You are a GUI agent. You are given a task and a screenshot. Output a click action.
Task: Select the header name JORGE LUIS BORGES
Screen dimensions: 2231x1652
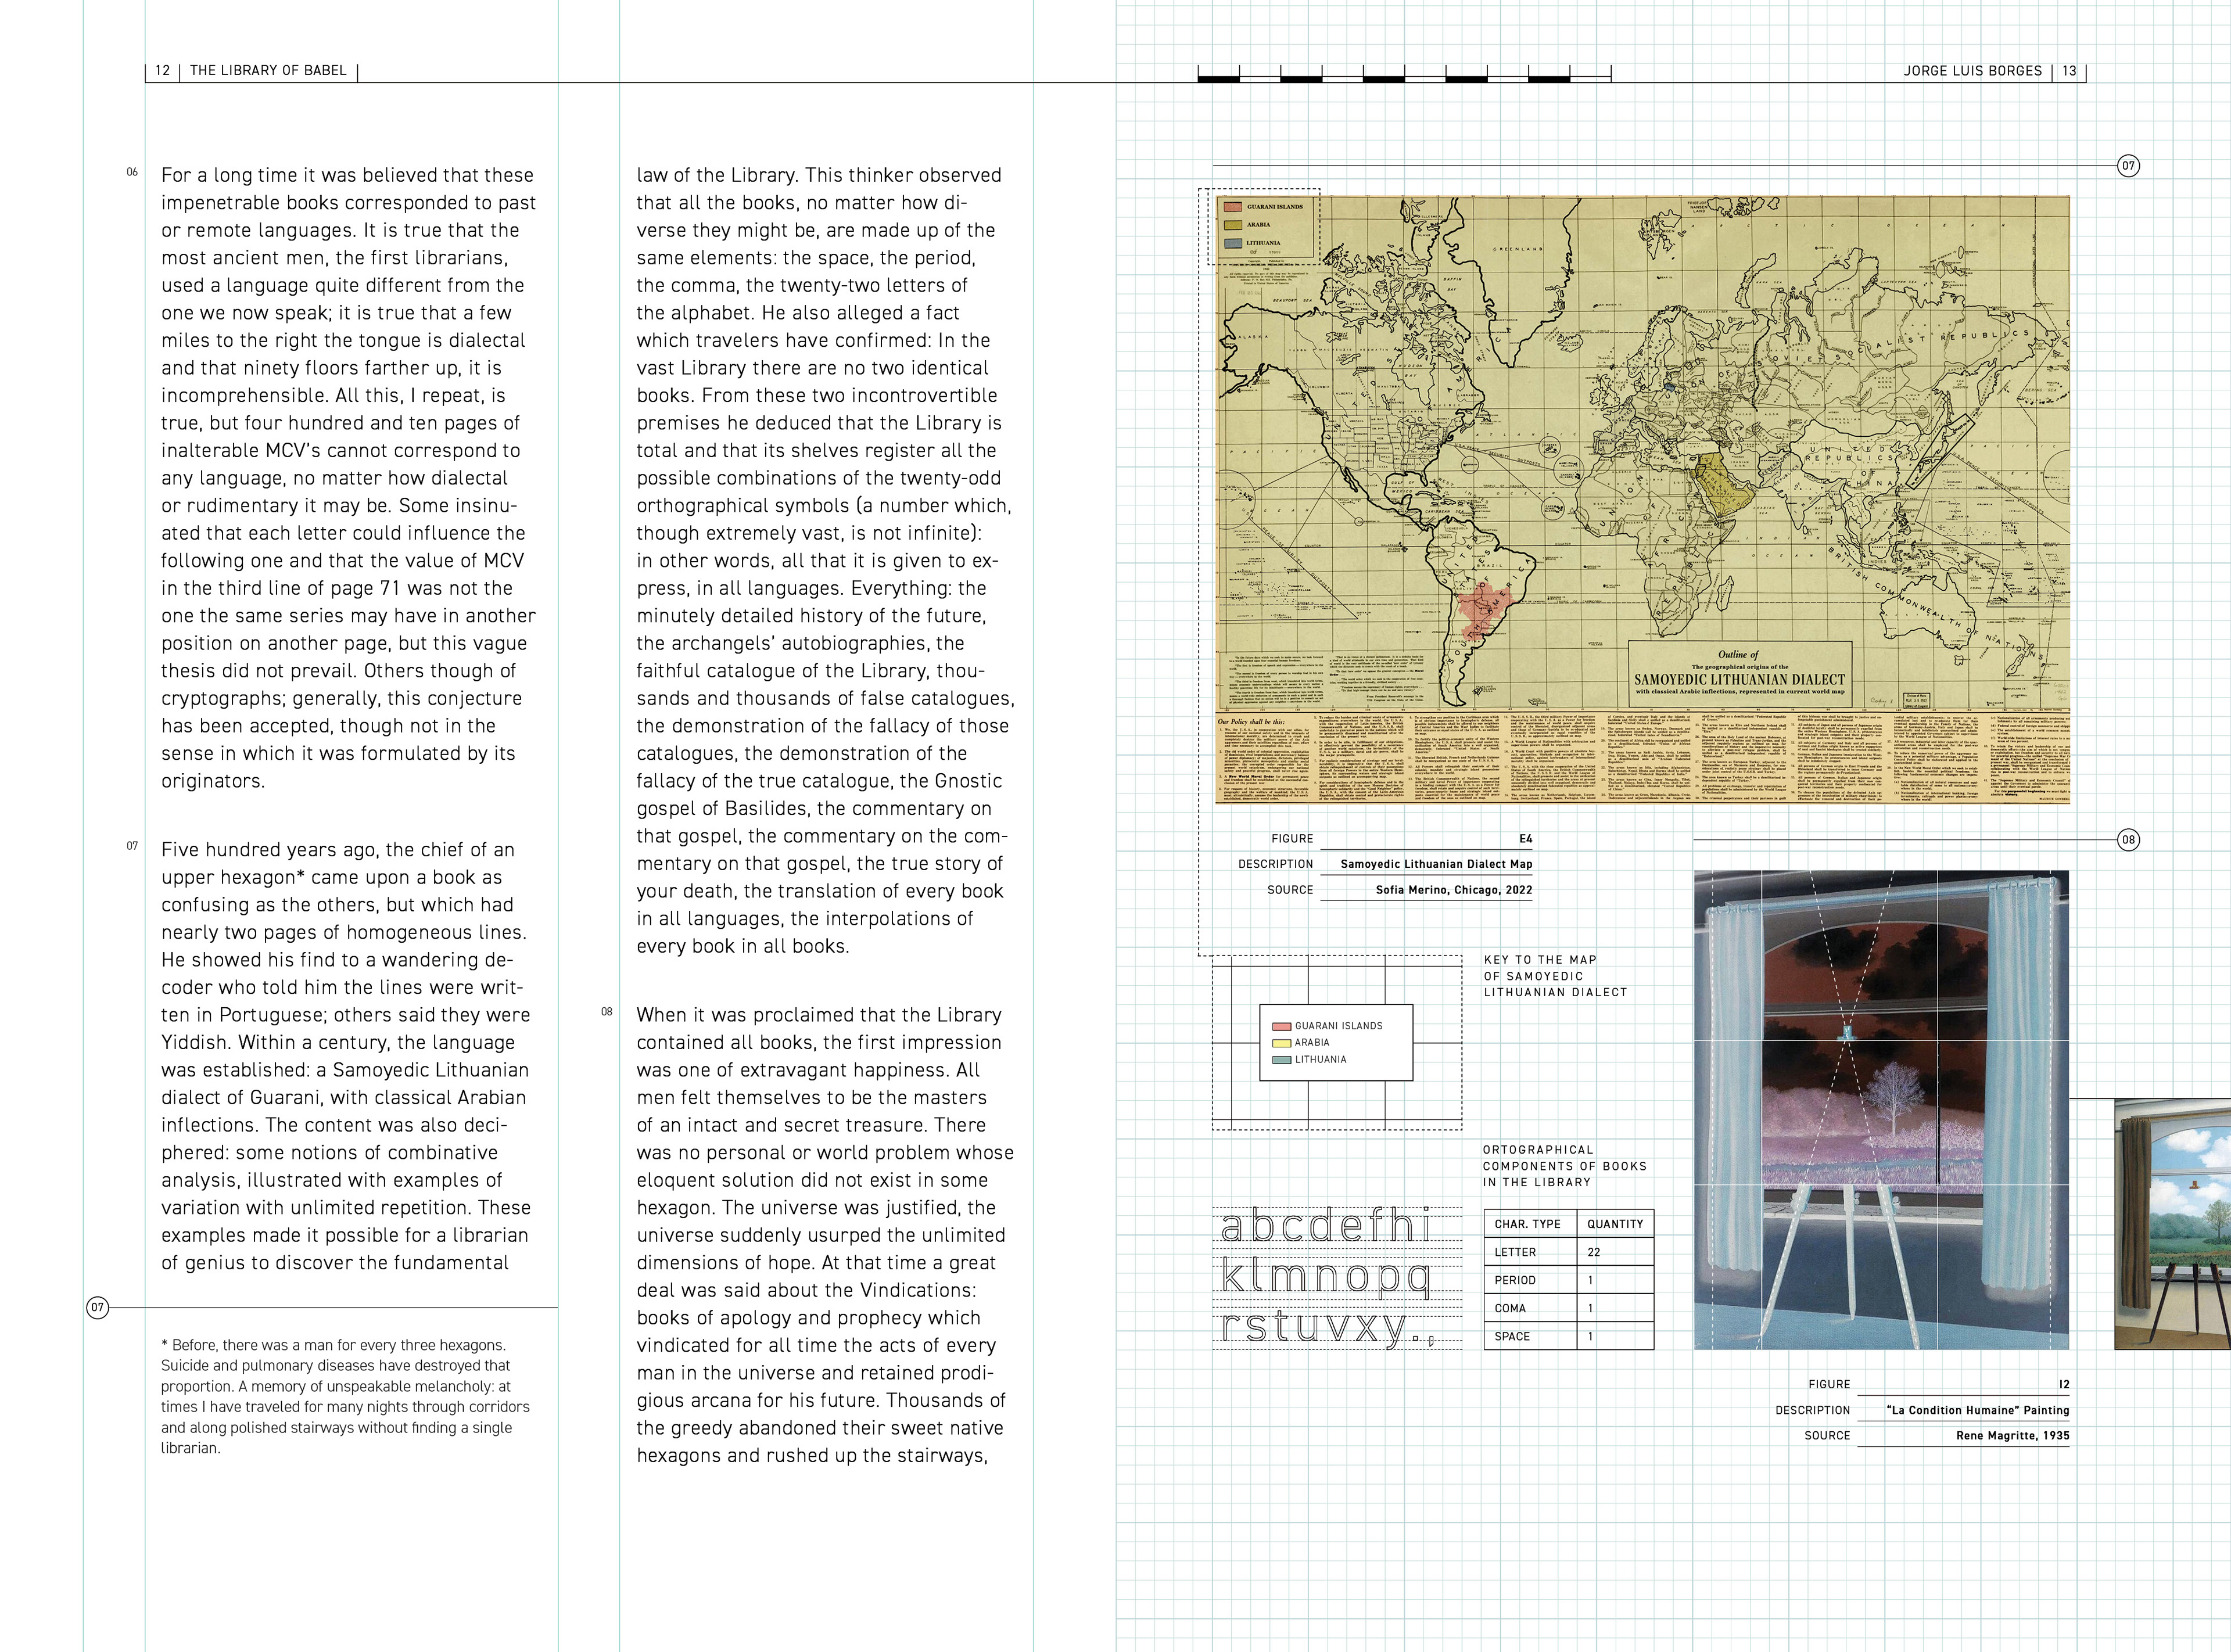click(1972, 71)
